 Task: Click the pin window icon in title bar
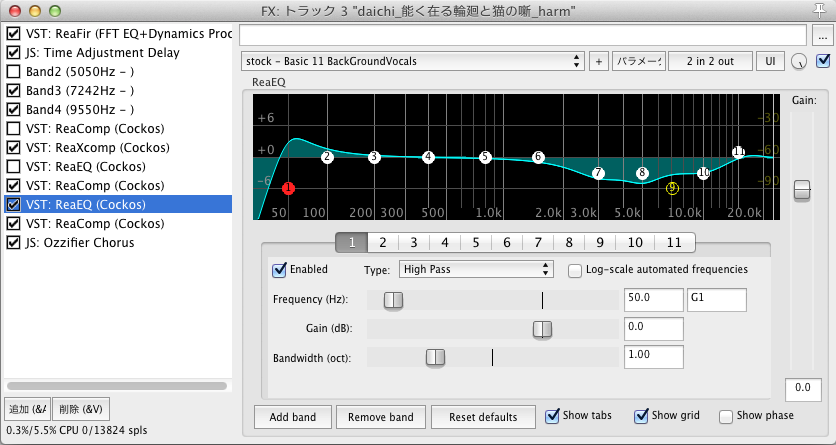[x=818, y=10]
